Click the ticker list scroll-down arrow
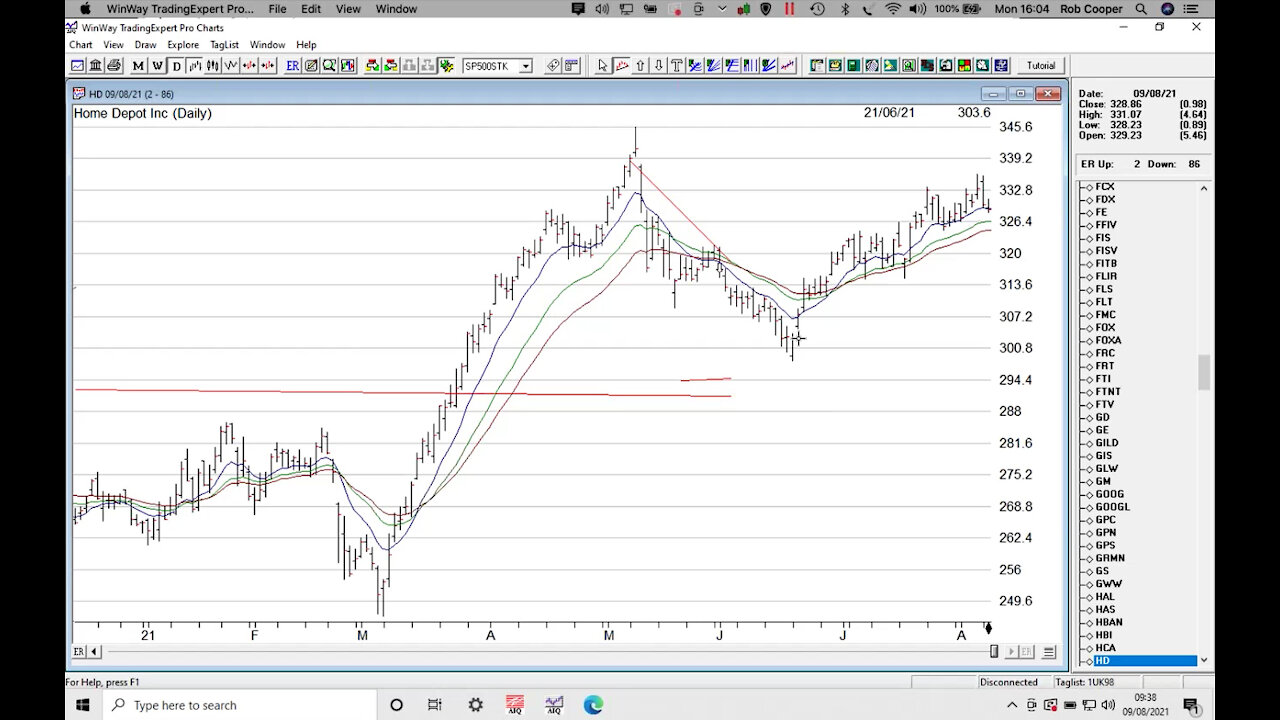The height and width of the screenshot is (720, 1280). 1204,660
